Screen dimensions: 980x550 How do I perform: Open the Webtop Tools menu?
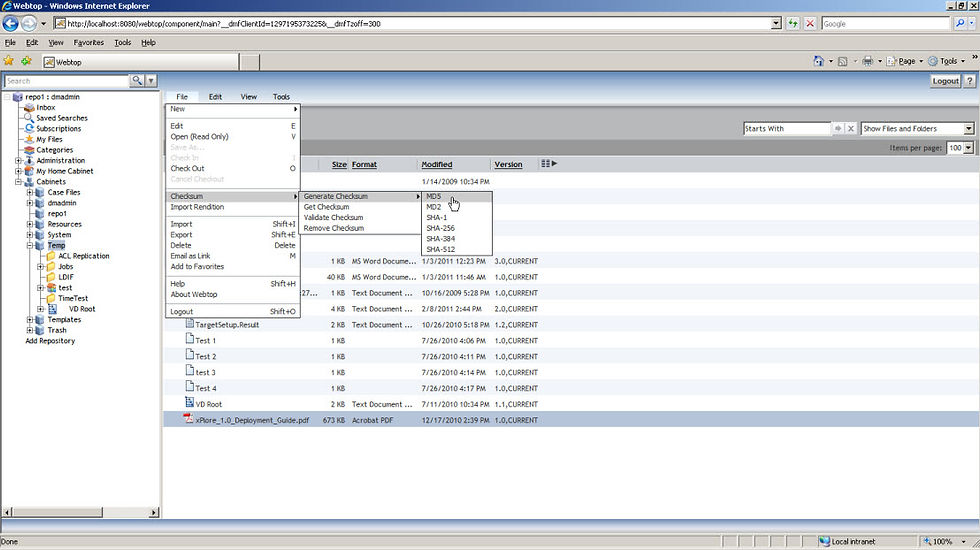click(281, 97)
